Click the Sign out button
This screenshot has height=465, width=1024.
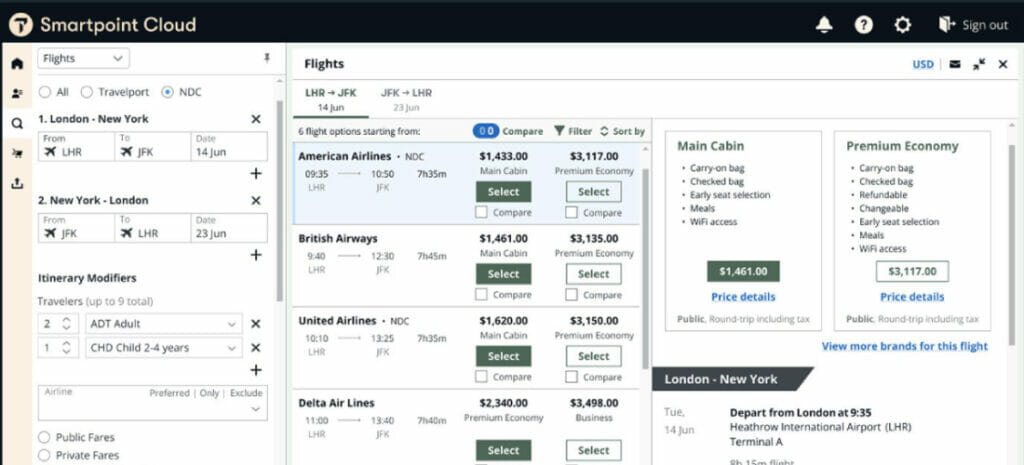tap(973, 25)
